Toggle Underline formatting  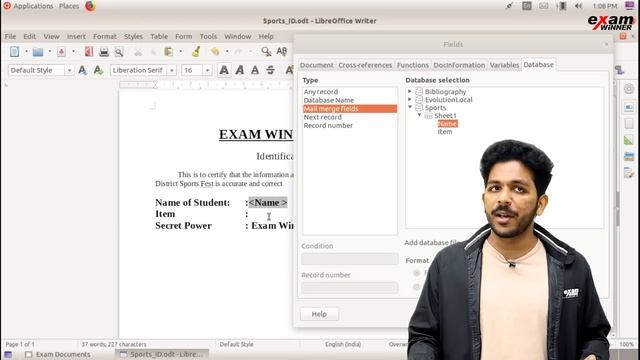(x=255, y=70)
